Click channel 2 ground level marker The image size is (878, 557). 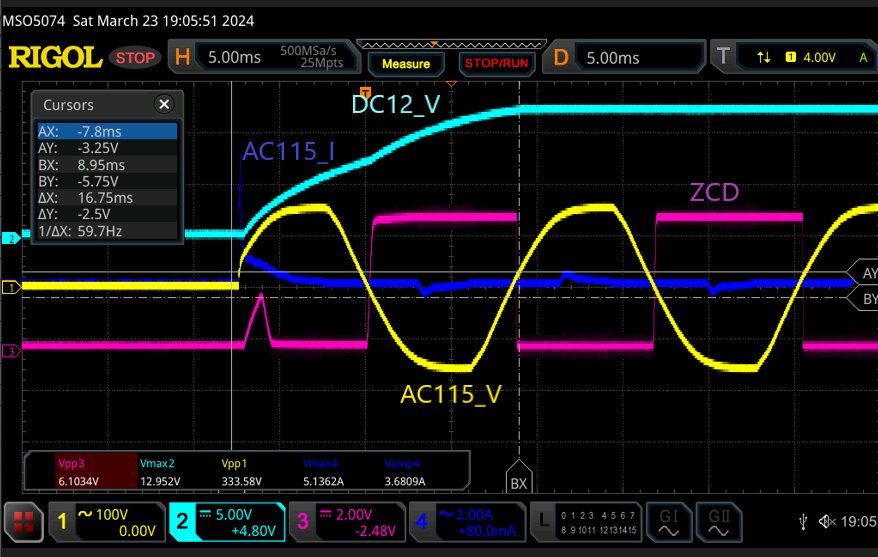coord(11,238)
